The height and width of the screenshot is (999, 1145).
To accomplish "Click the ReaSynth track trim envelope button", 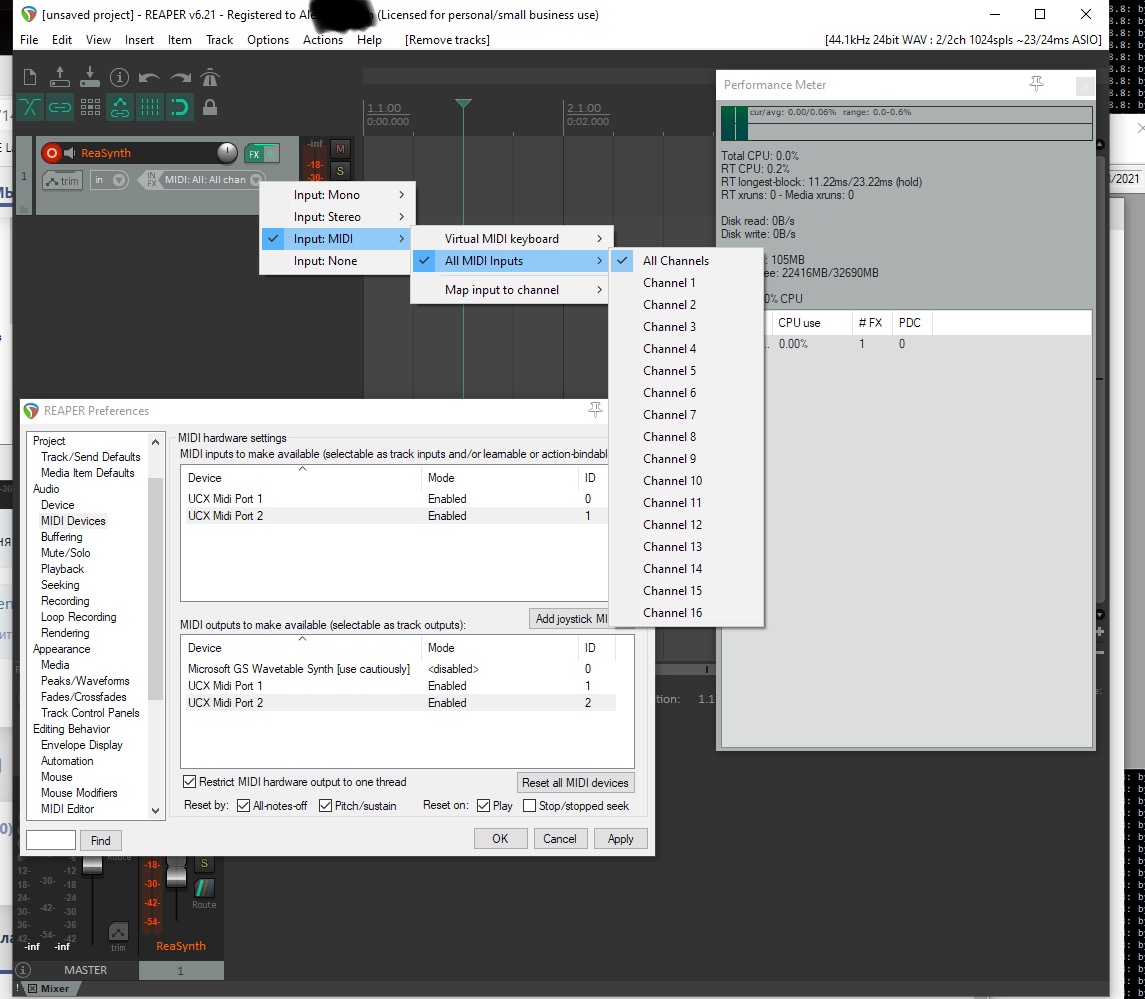I will click(x=62, y=180).
